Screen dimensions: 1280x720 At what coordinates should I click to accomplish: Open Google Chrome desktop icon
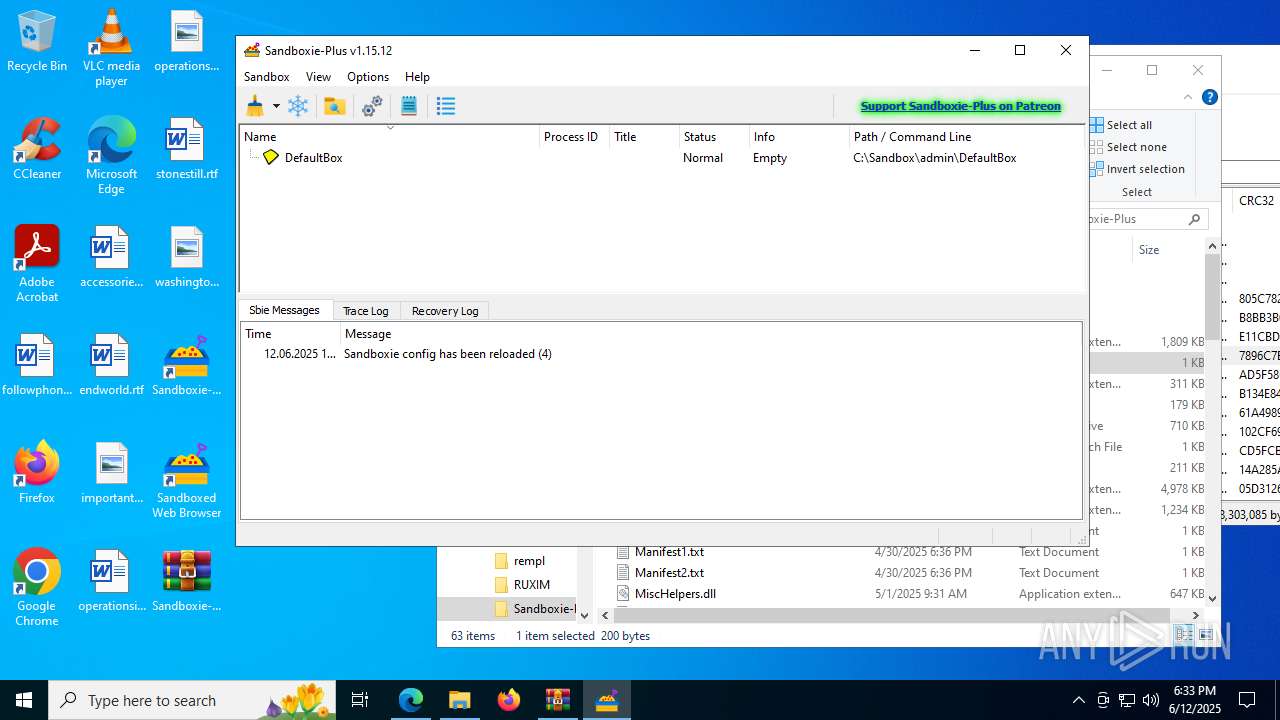point(37,589)
